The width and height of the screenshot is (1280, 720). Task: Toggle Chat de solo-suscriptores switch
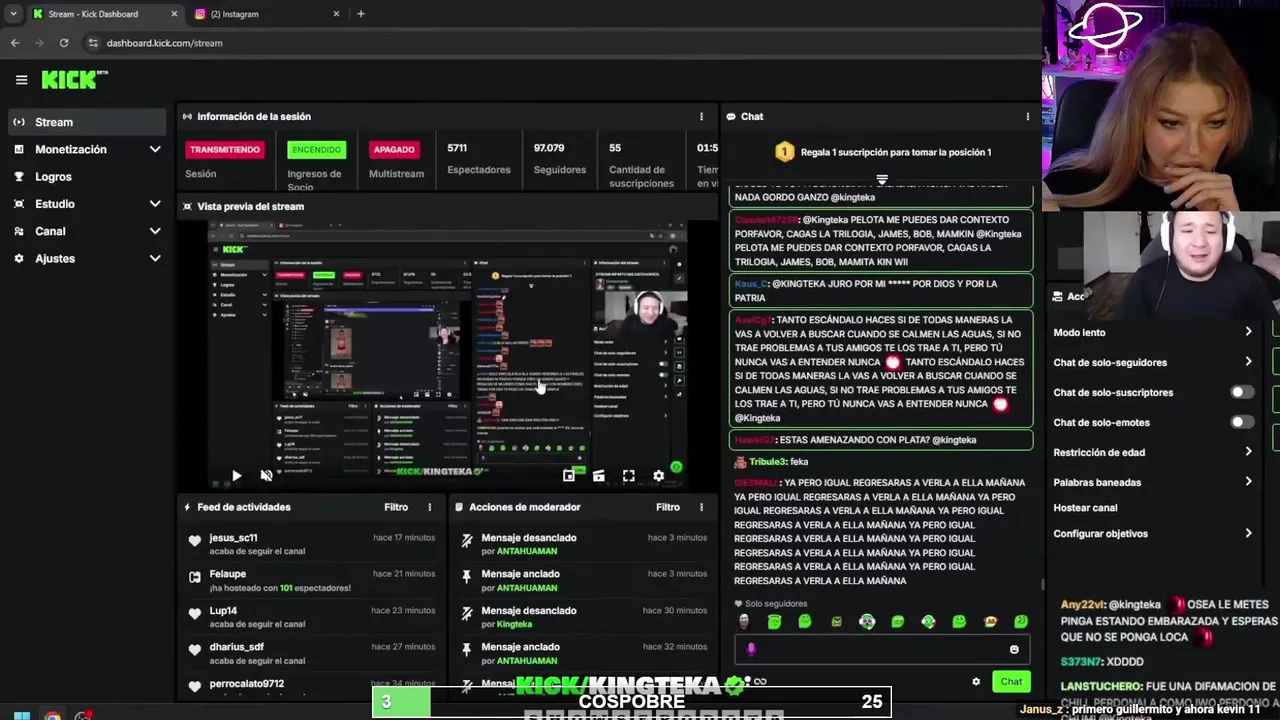point(1241,392)
